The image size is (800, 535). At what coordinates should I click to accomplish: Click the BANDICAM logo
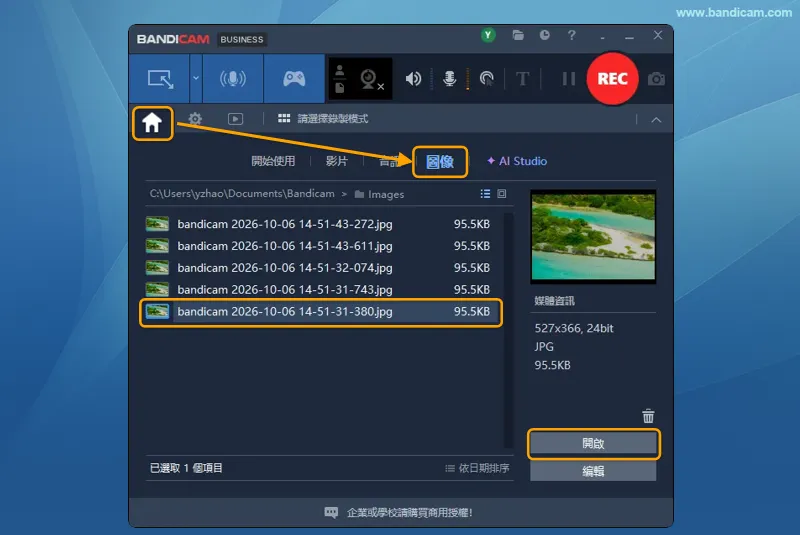173,39
